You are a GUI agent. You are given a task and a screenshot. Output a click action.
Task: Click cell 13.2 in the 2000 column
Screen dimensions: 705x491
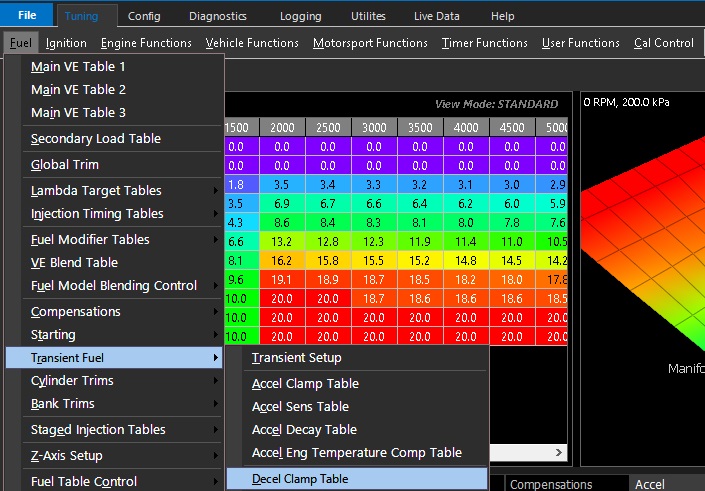[x=282, y=242]
